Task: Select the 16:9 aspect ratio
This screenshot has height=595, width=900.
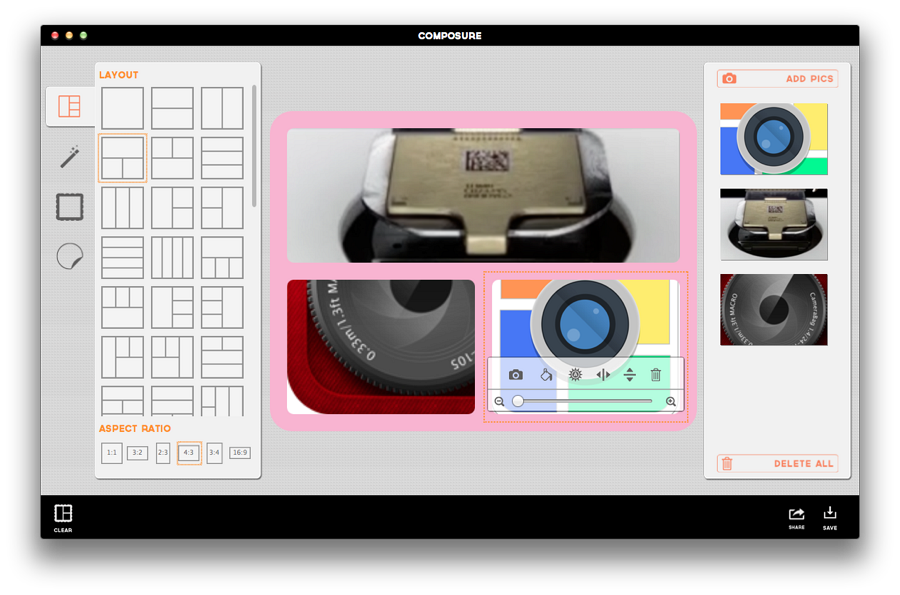Action: [240, 453]
